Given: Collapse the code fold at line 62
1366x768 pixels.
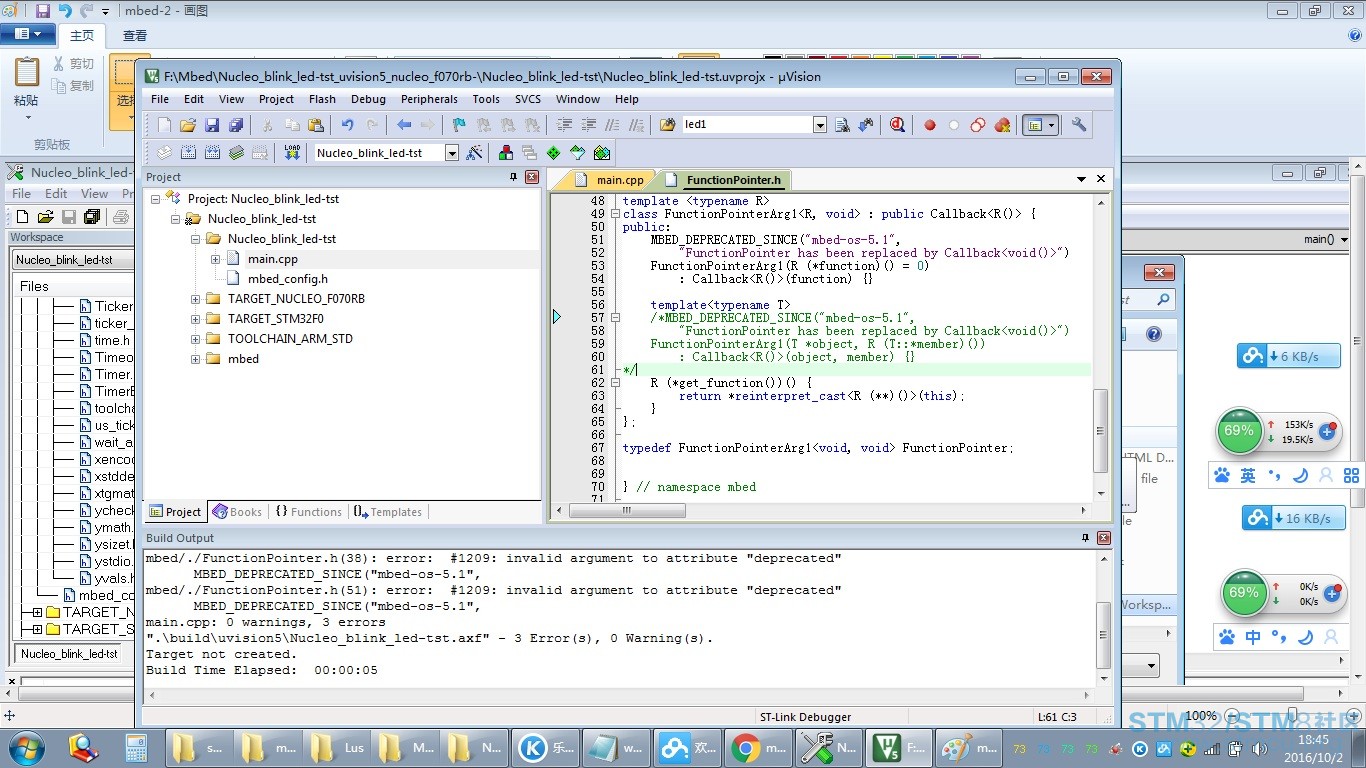Looking at the screenshot, I should tap(616, 383).
